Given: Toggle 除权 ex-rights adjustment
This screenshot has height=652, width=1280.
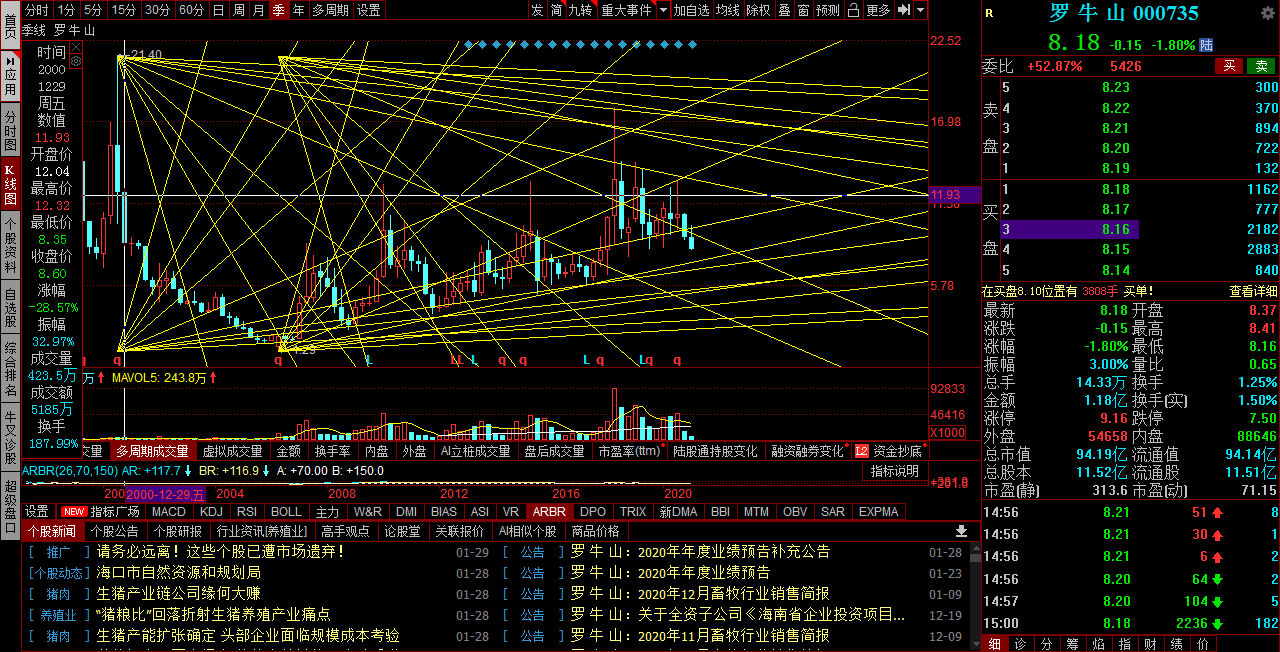Looking at the screenshot, I should click(758, 10).
